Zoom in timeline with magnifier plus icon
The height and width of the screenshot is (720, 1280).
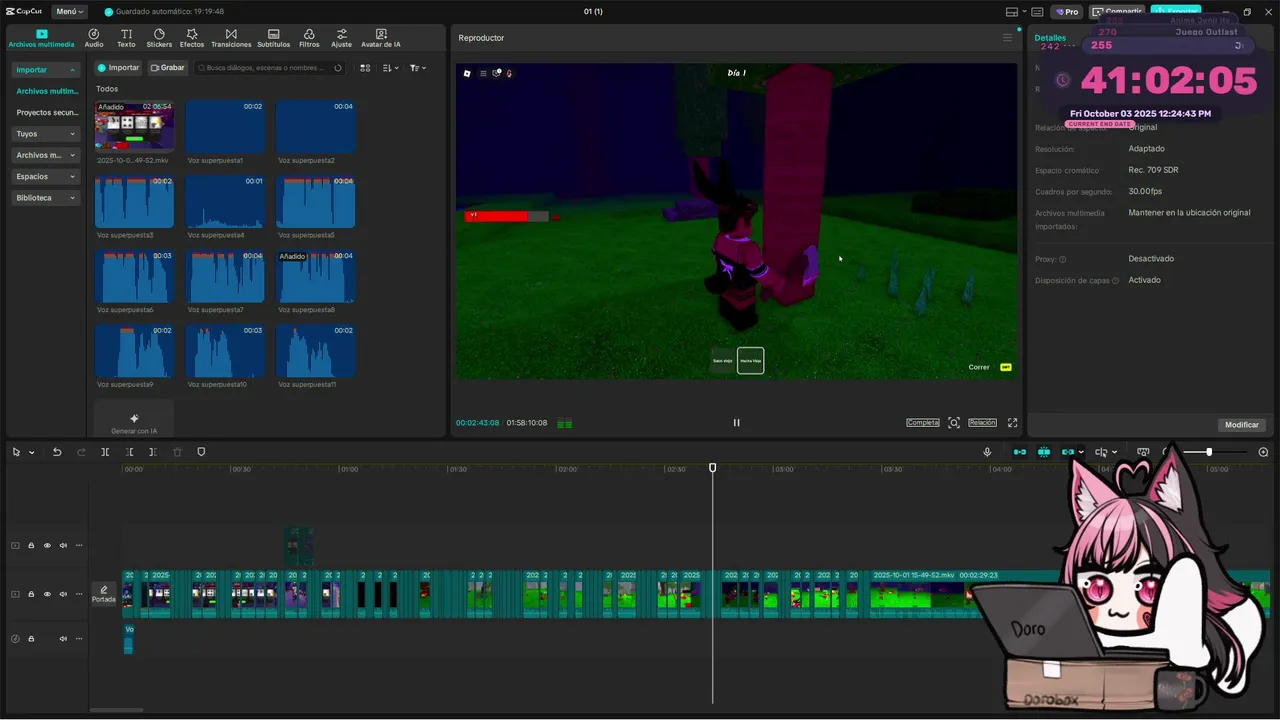point(1263,452)
